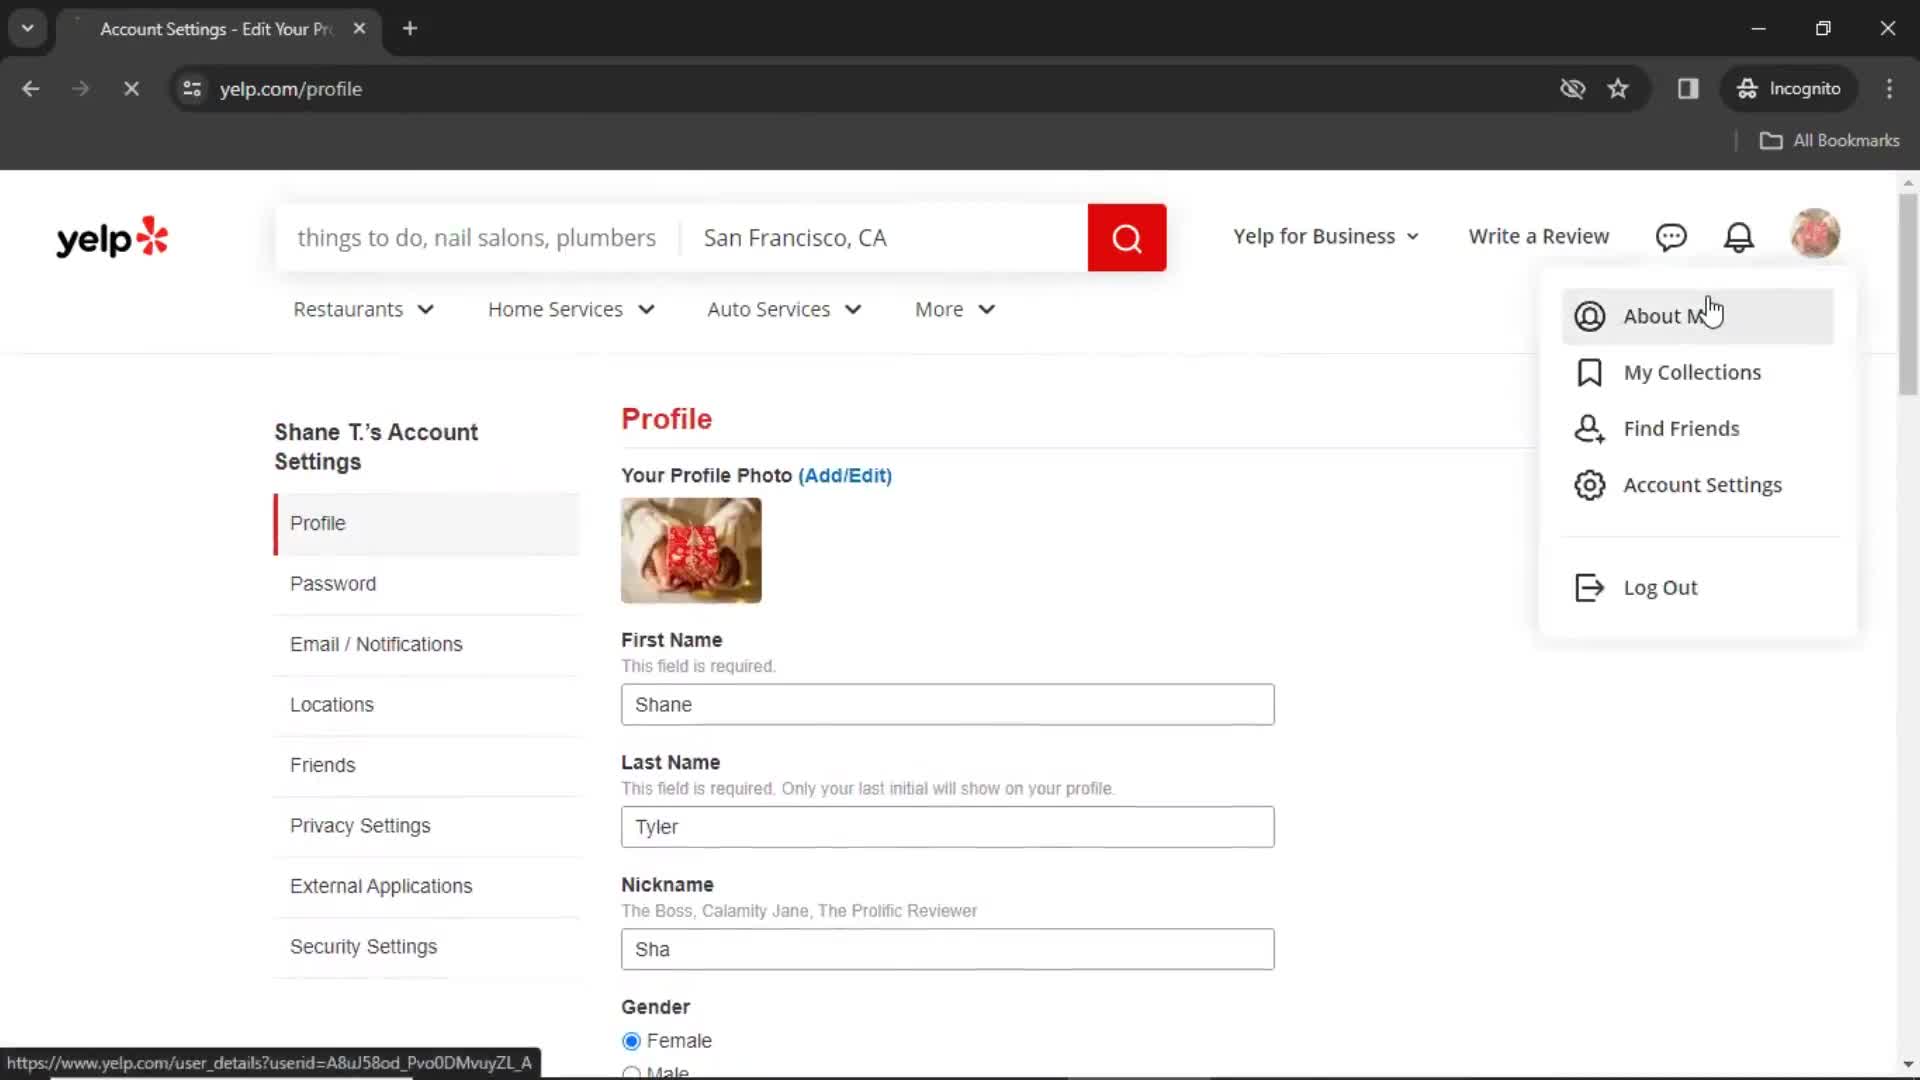Open the Chrome three-dot menu
The height and width of the screenshot is (1080, 1920).
tap(1889, 89)
